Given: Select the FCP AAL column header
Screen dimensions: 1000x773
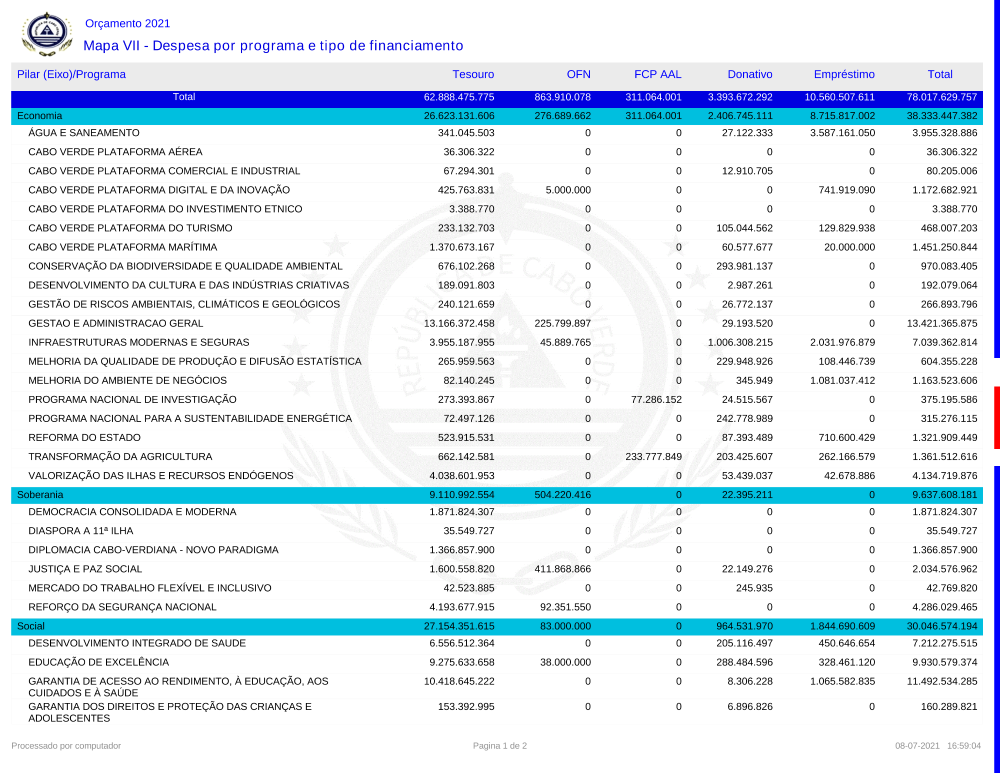Looking at the screenshot, I should [657, 74].
